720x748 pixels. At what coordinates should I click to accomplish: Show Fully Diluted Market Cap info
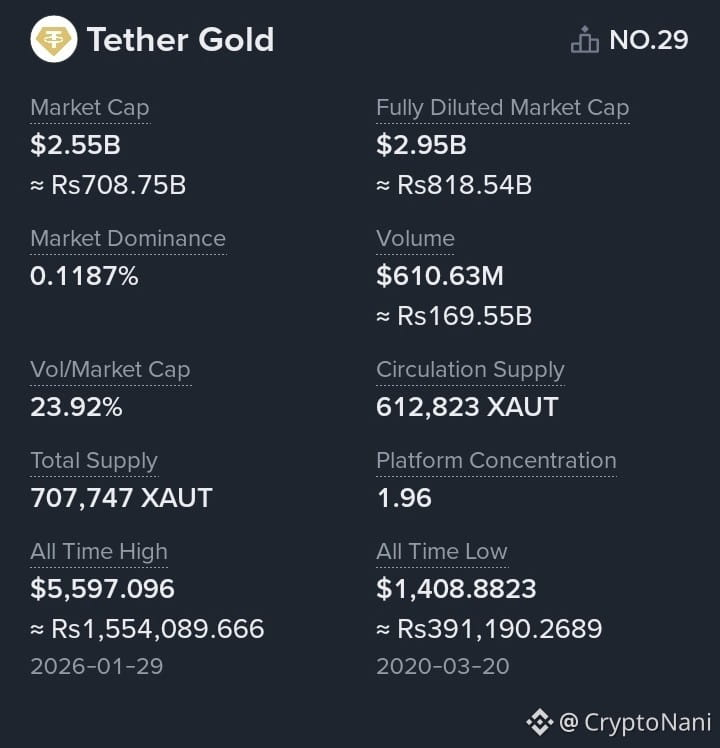[502, 107]
